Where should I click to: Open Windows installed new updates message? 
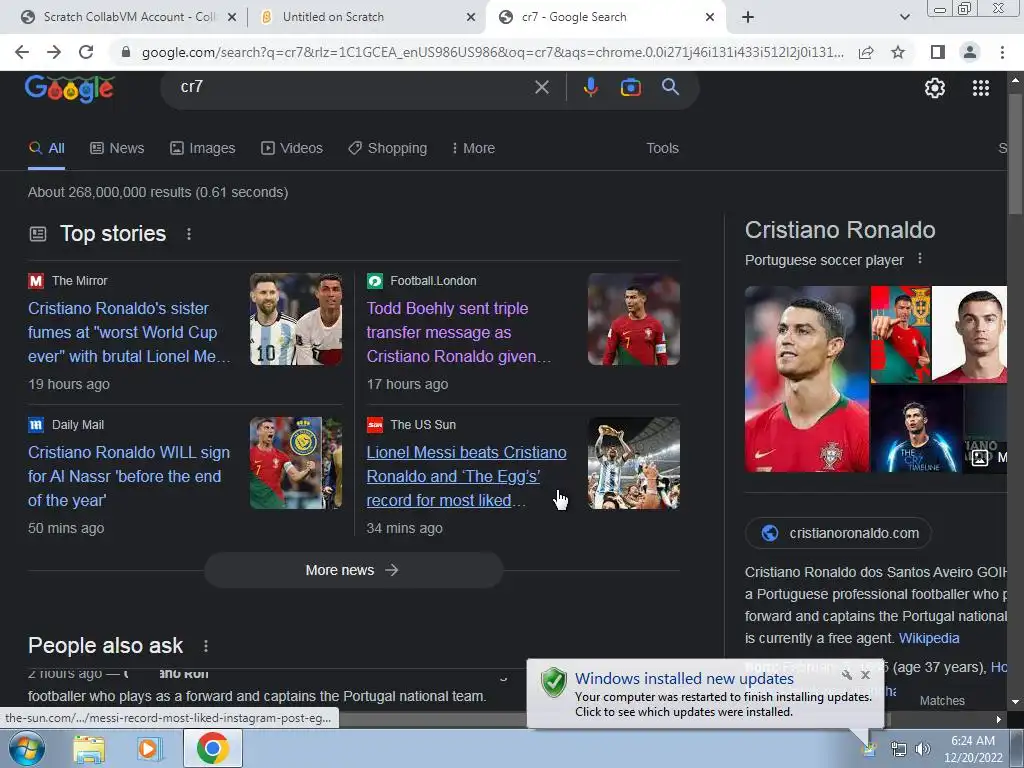(684, 679)
